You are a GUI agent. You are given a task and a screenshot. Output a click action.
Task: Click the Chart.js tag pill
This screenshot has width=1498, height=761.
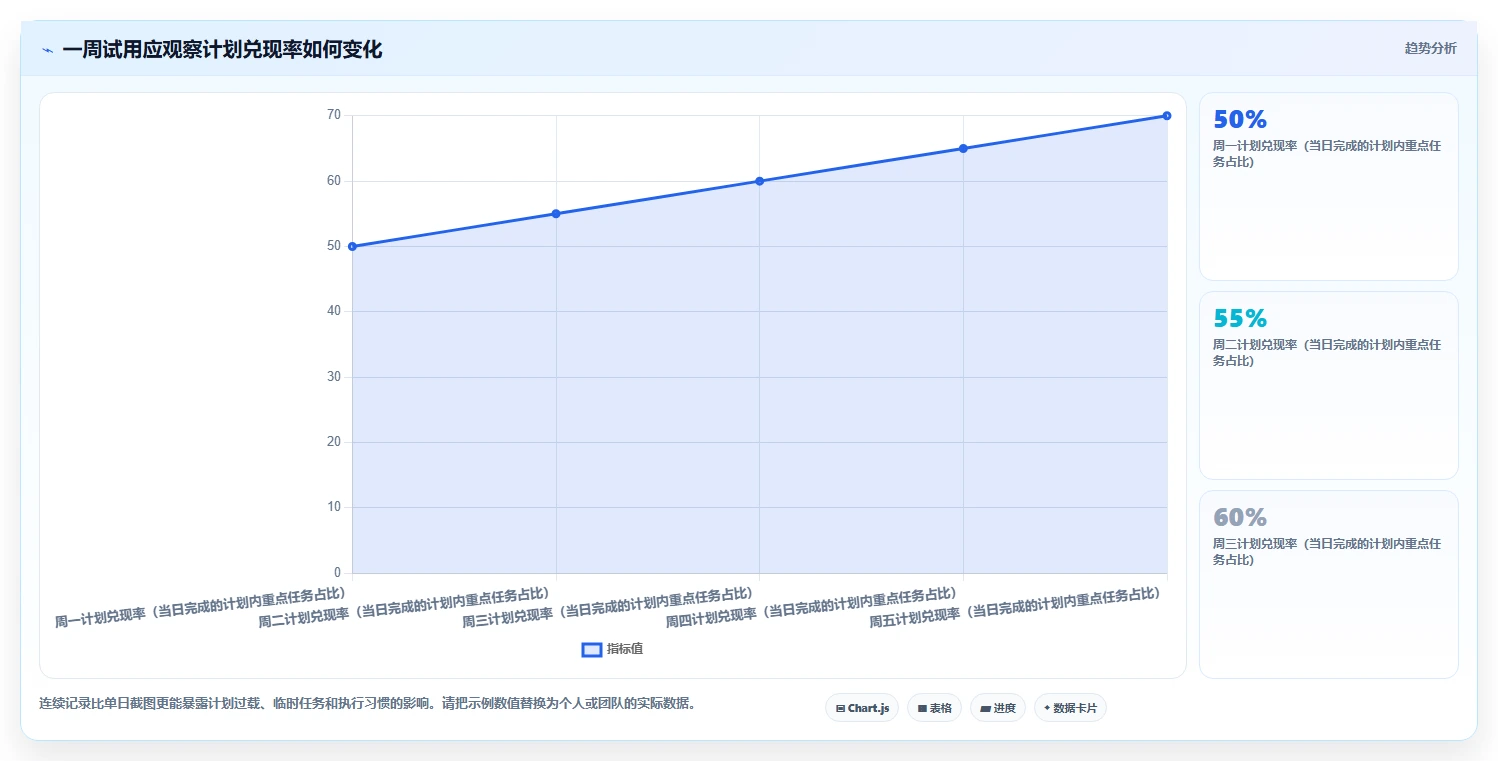(x=862, y=708)
